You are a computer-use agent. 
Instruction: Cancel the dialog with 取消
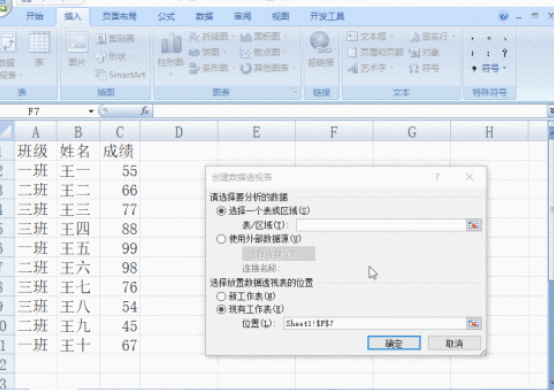pos(454,343)
